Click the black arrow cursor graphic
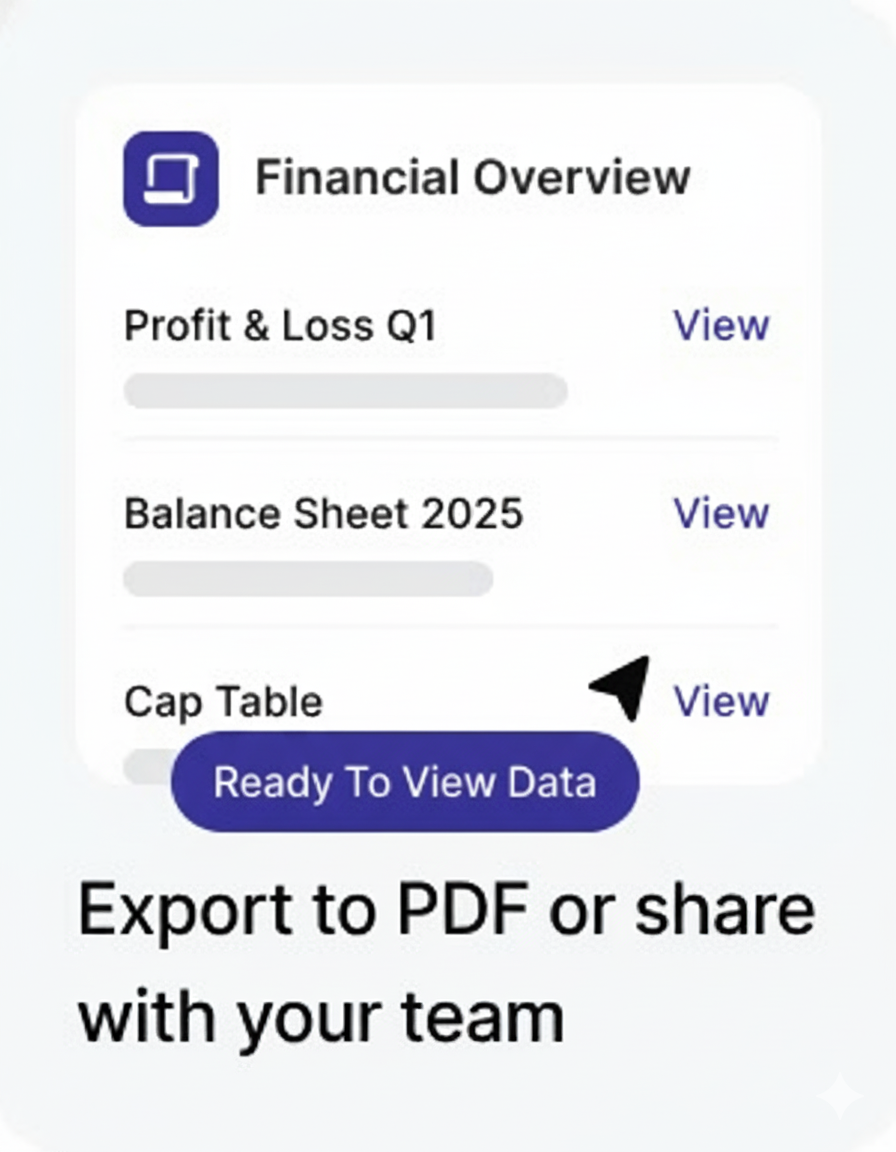Viewport: 896px width, 1152px height. [x=624, y=686]
